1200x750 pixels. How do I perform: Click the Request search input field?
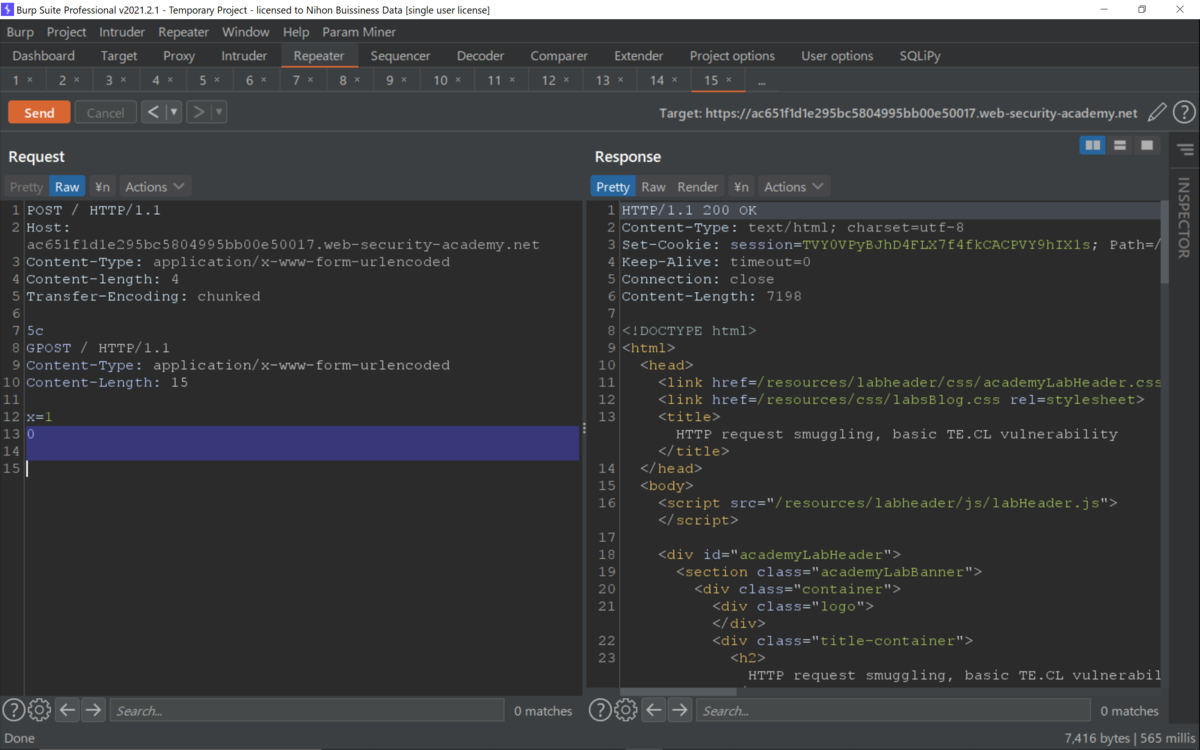(x=307, y=710)
